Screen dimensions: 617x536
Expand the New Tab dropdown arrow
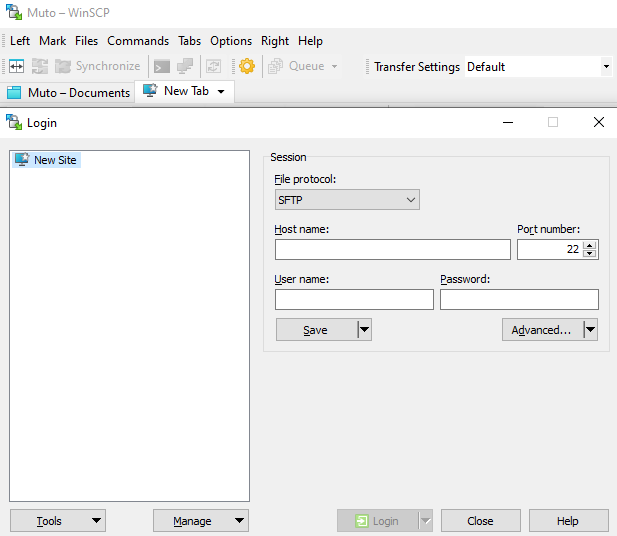coord(221,92)
